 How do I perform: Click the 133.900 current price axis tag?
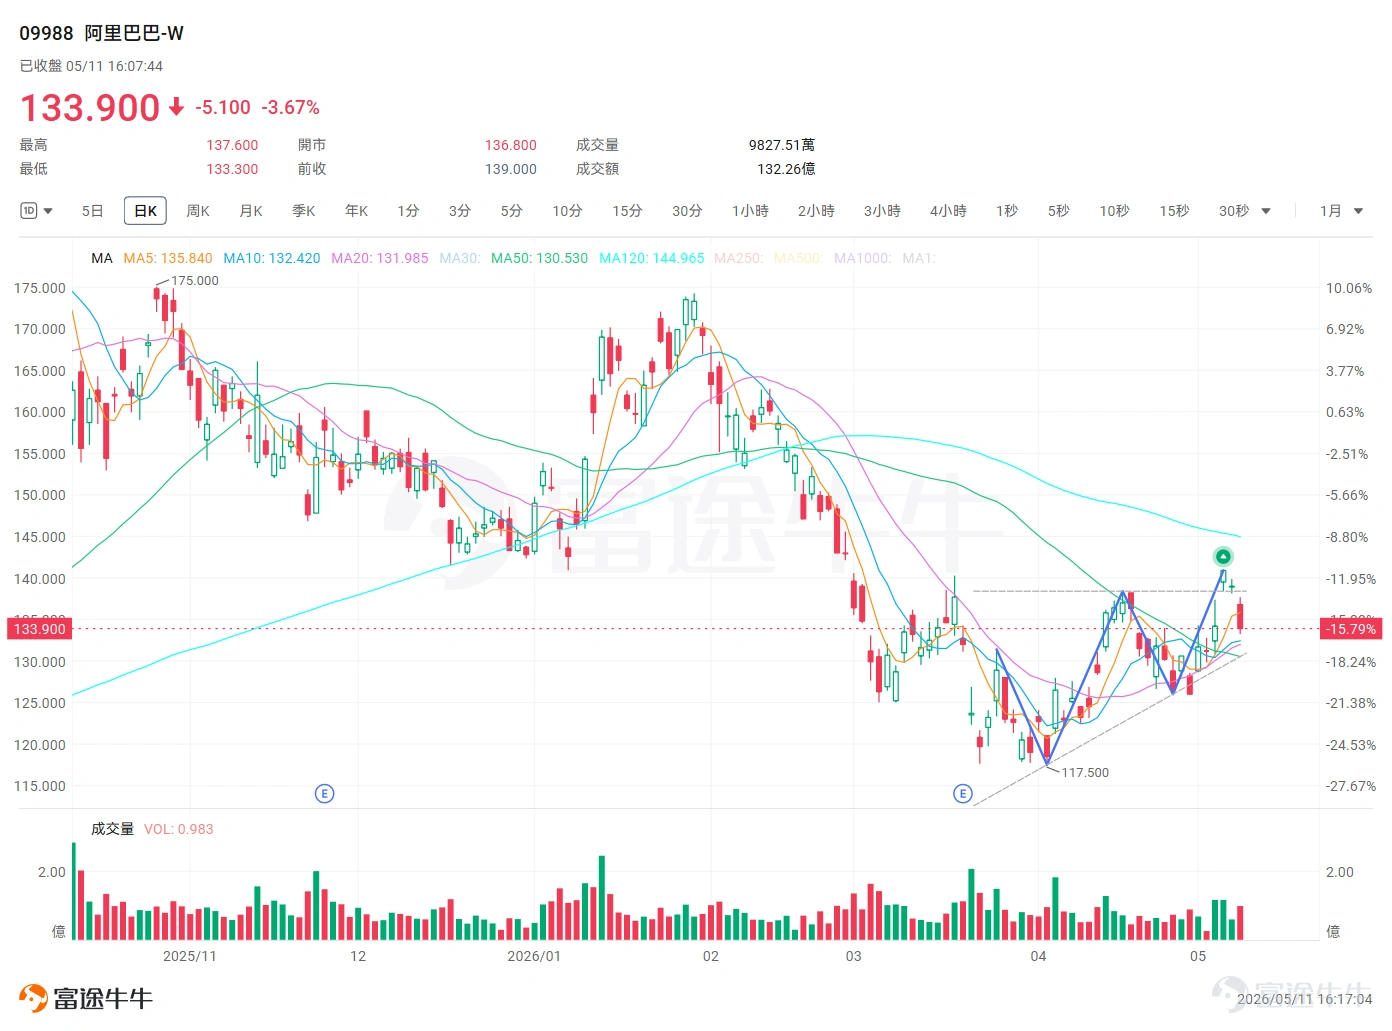click(x=40, y=629)
